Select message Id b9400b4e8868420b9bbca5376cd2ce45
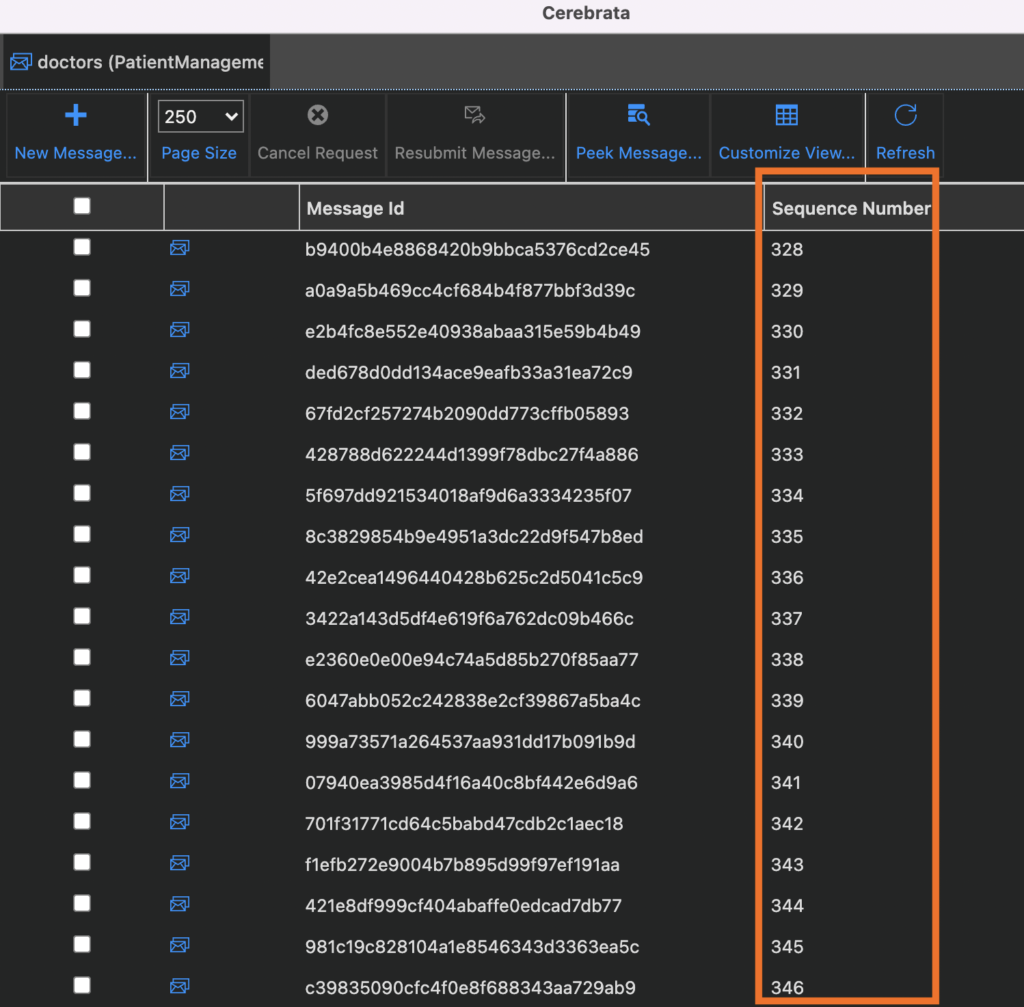 pos(477,250)
